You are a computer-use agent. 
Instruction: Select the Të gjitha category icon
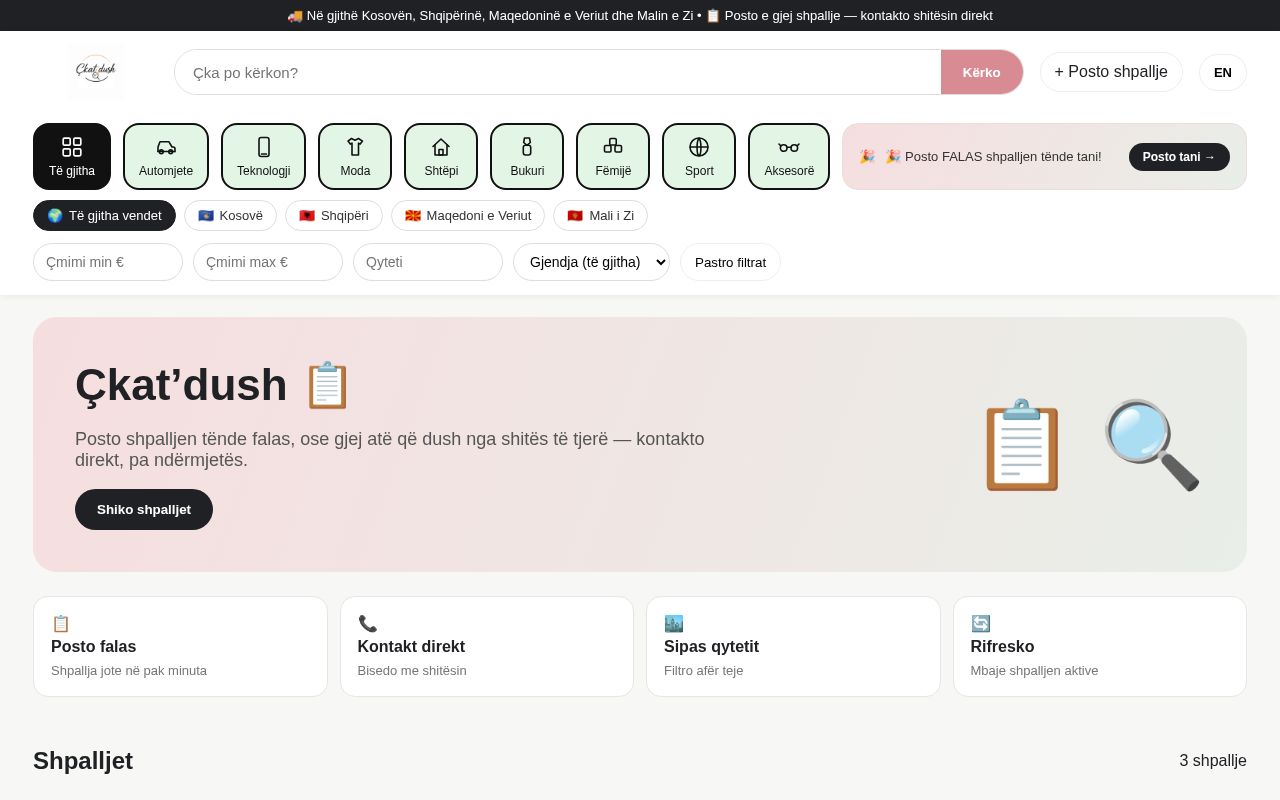click(x=72, y=156)
